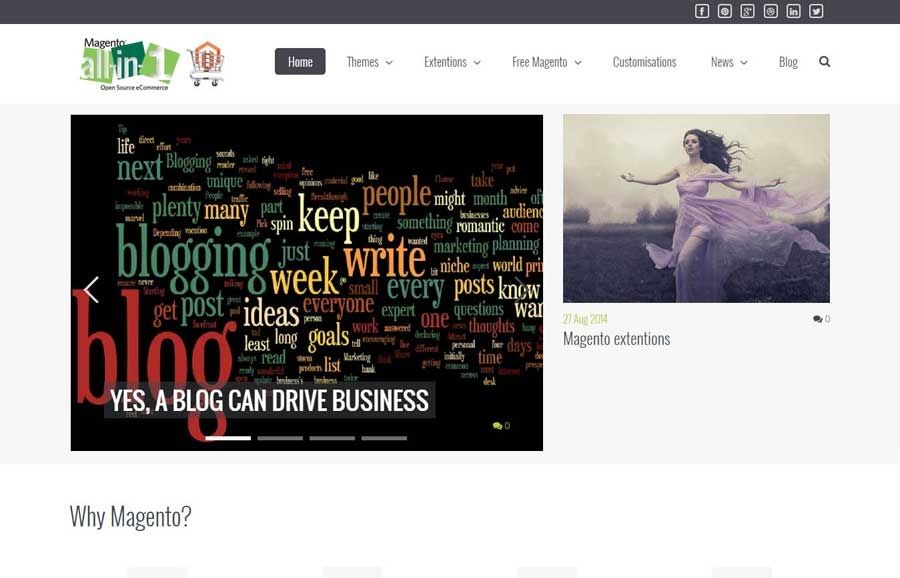Click the 'Why Magento?' heading

click(130, 516)
